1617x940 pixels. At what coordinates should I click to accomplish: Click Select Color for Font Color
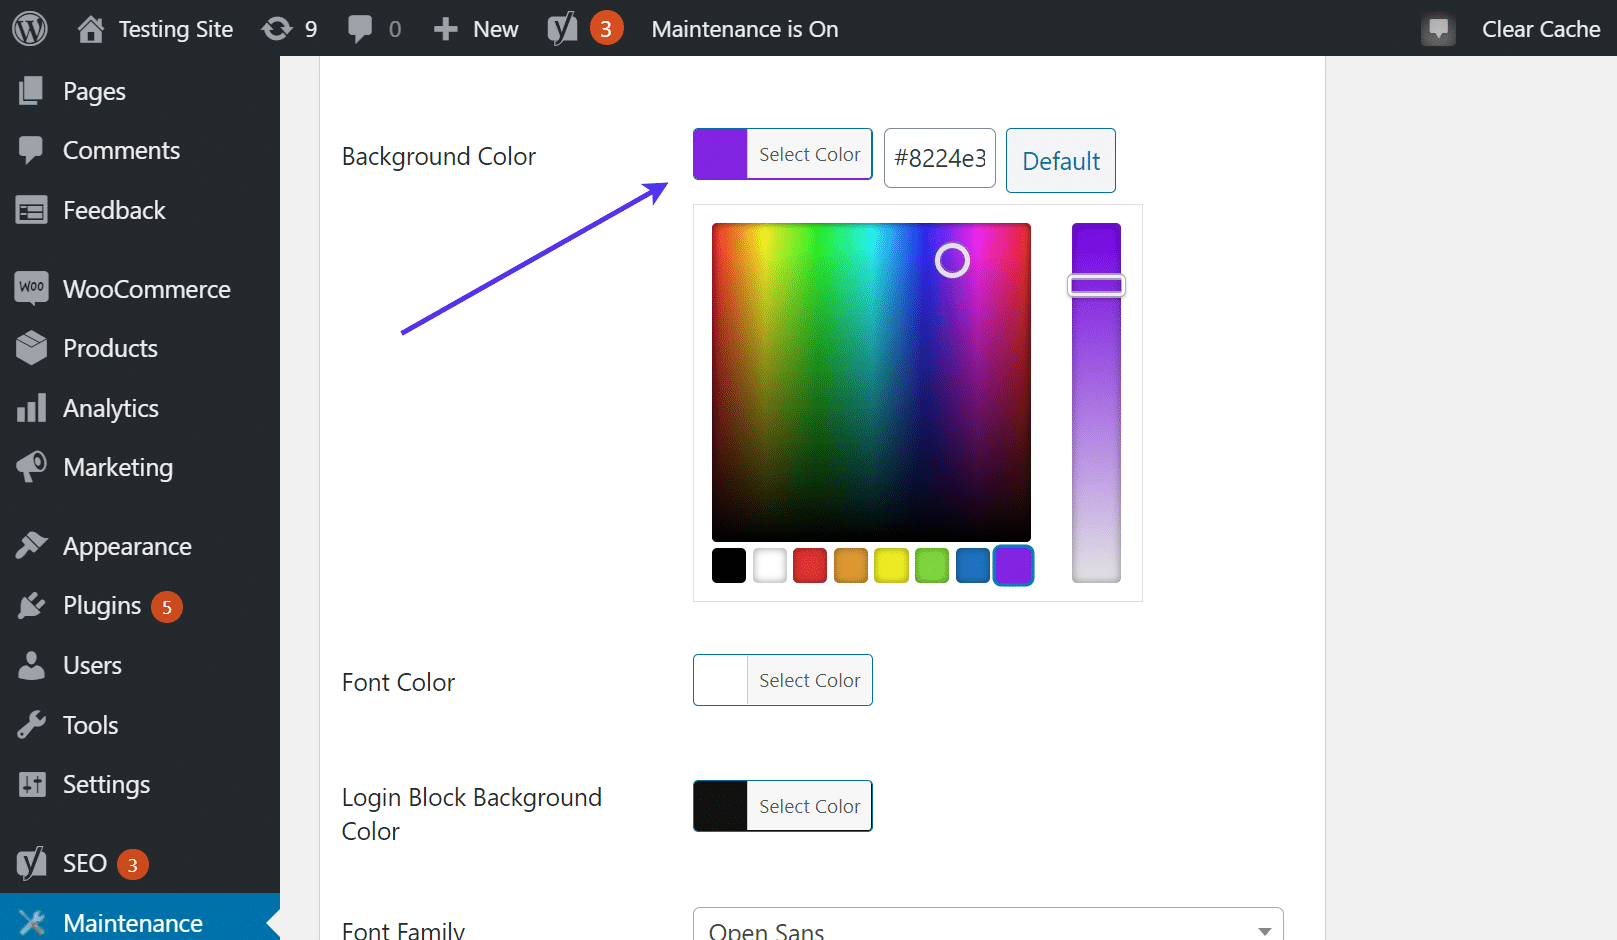point(809,680)
